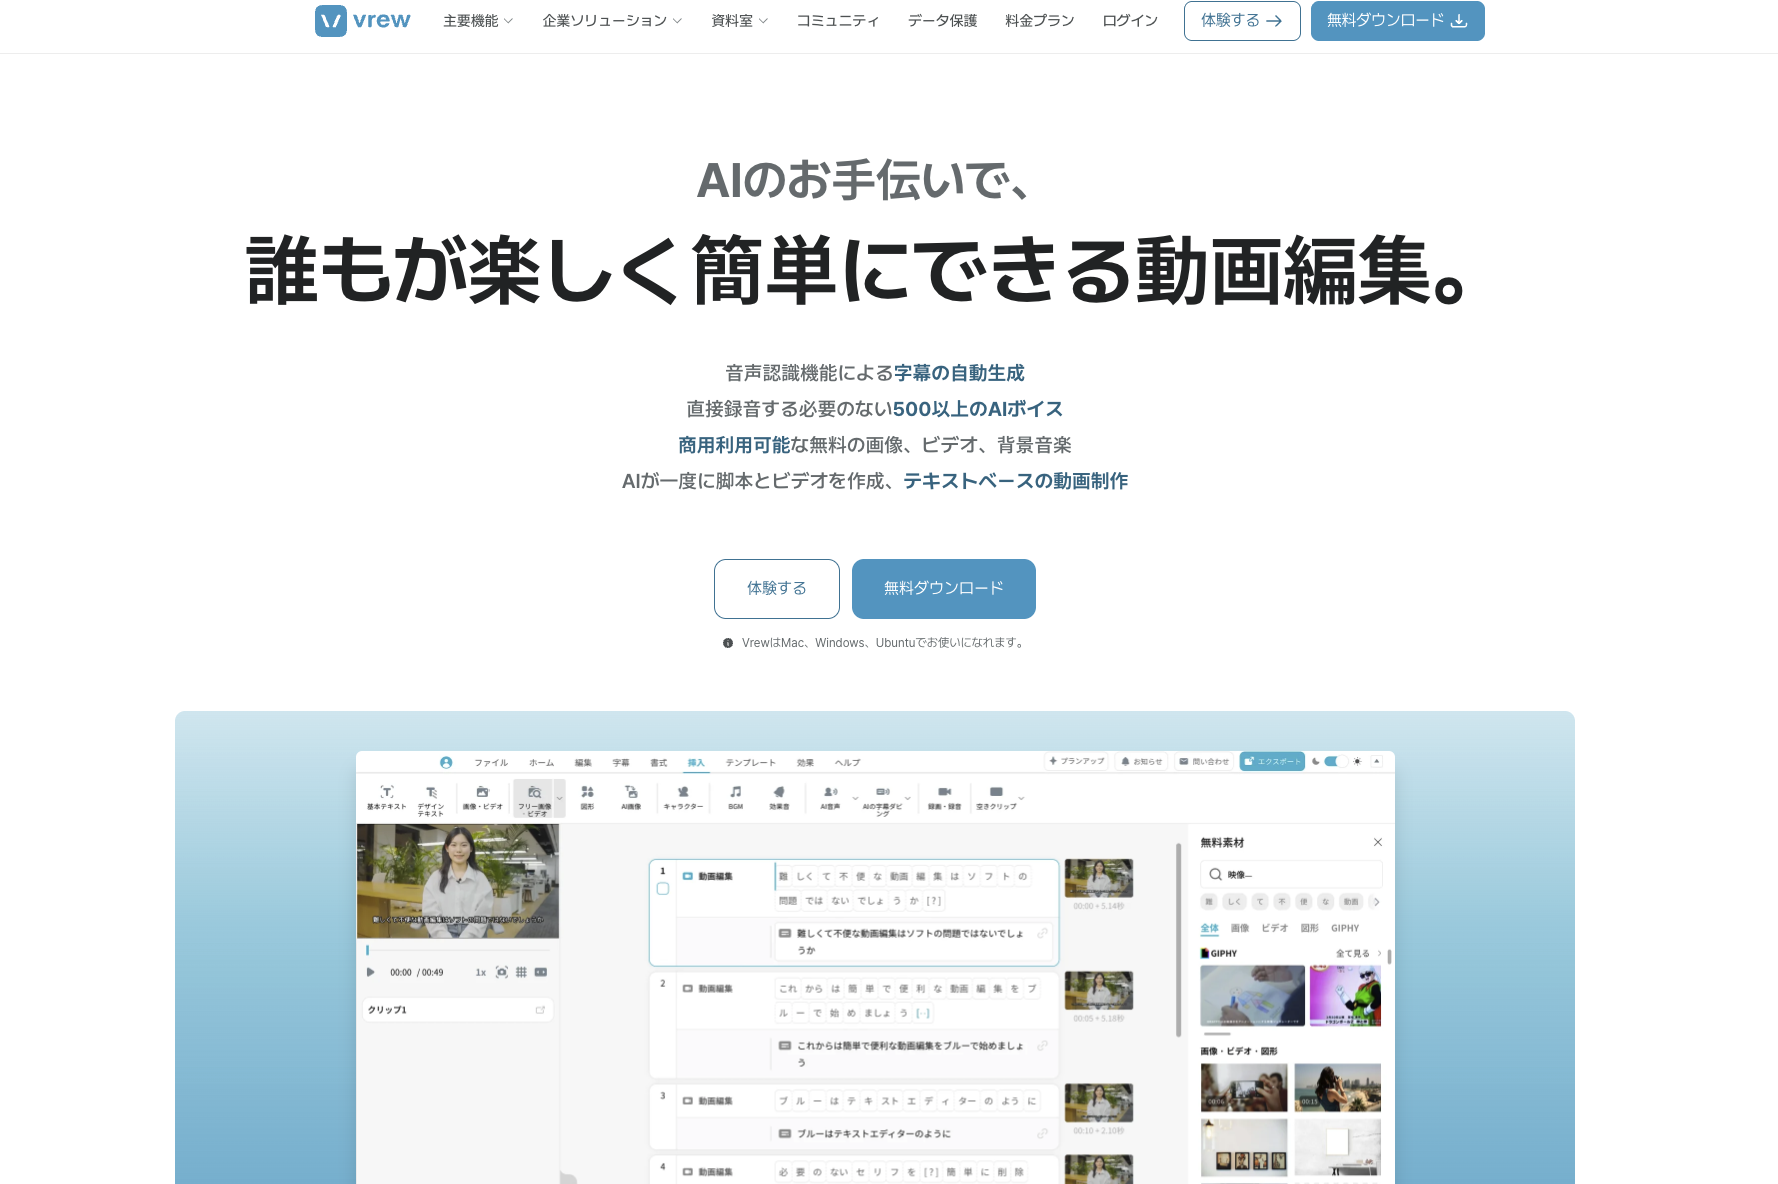Click the プランアップ button
Screen dimensions: 1778x1184
1077,761
